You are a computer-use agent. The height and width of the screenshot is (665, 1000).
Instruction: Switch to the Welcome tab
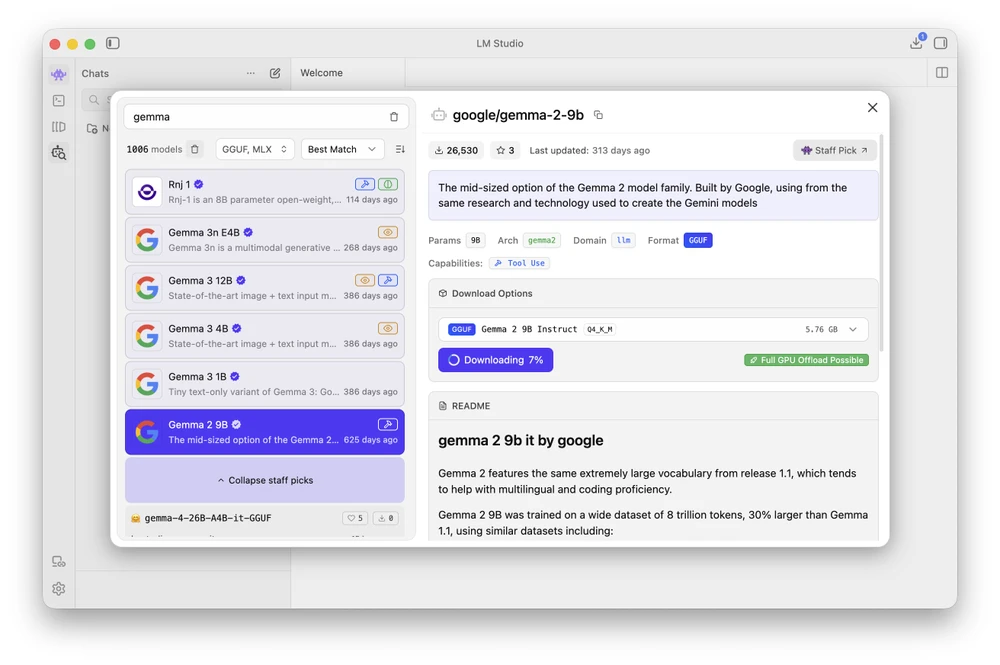tap(321, 73)
